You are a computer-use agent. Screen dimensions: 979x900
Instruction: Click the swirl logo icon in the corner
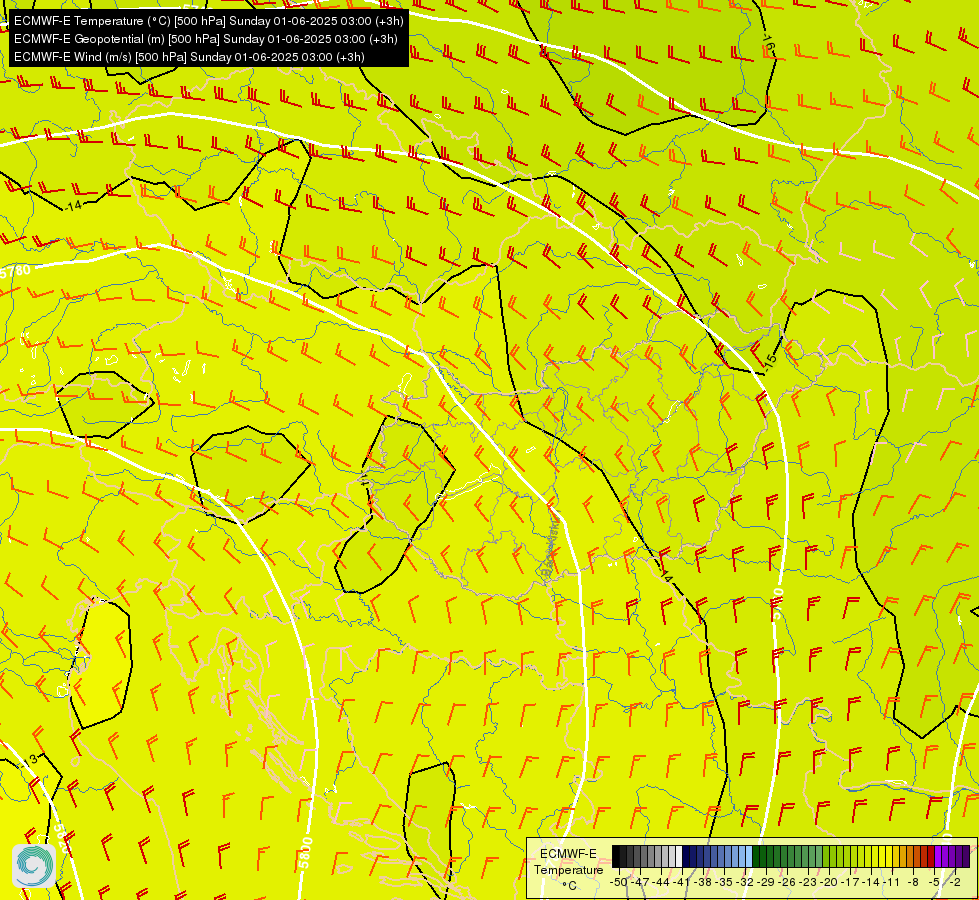(x=34, y=866)
